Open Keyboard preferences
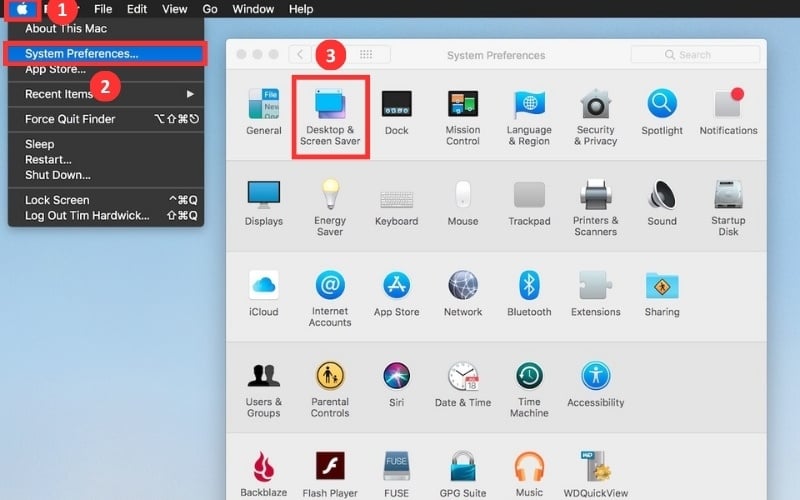 tap(396, 208)
